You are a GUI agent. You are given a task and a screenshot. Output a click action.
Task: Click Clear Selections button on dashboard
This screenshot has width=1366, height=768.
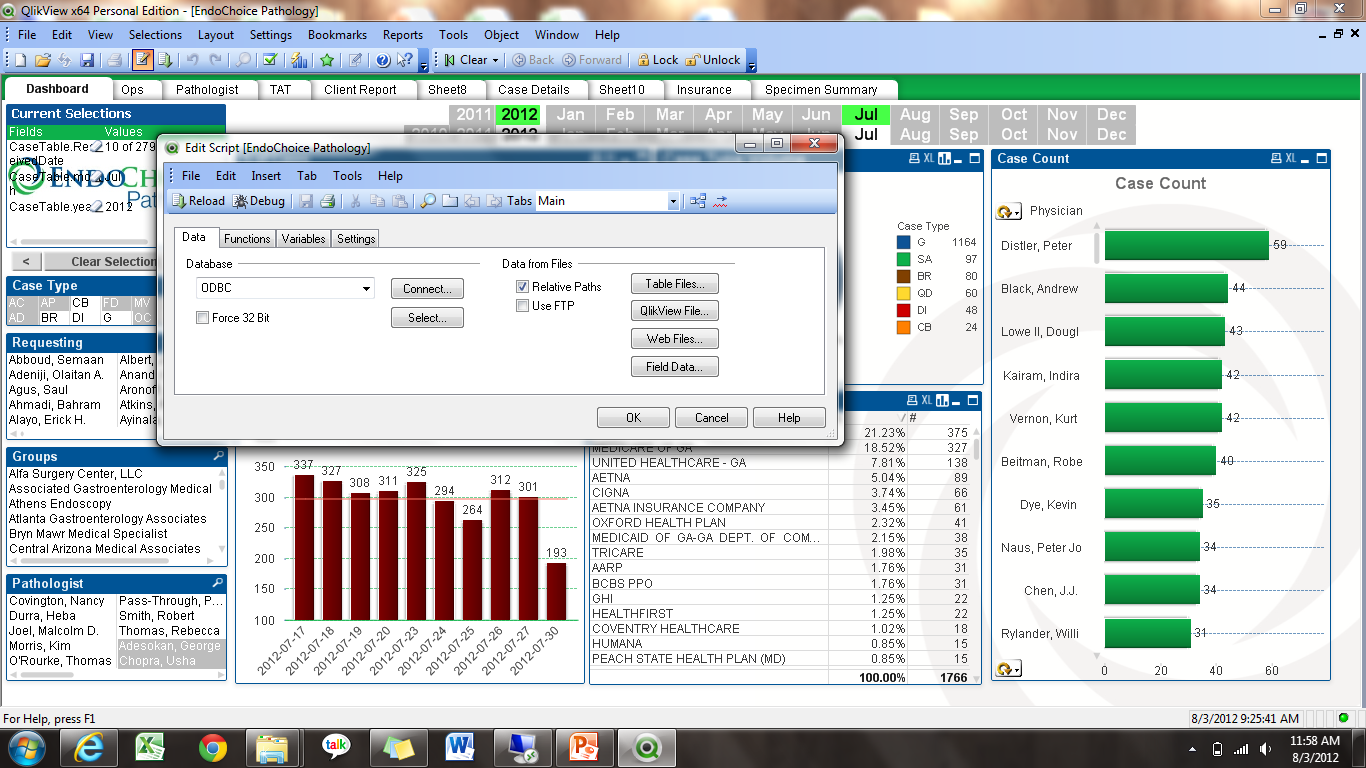(101, 261)
